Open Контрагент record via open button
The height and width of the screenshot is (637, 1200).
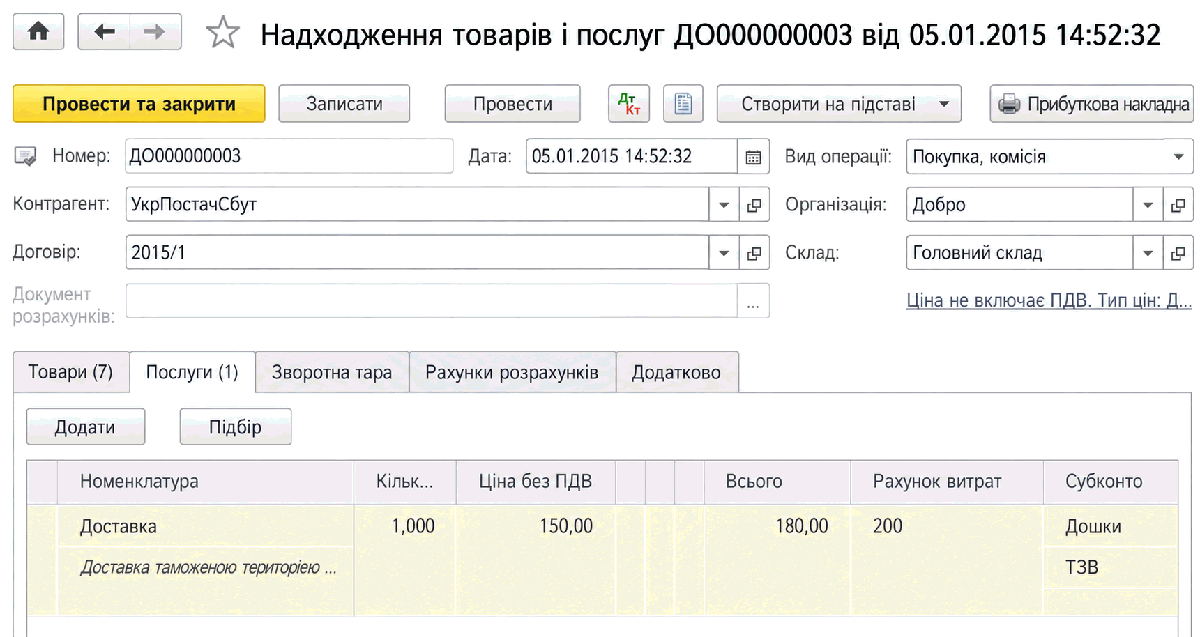[x=755, y=205]
